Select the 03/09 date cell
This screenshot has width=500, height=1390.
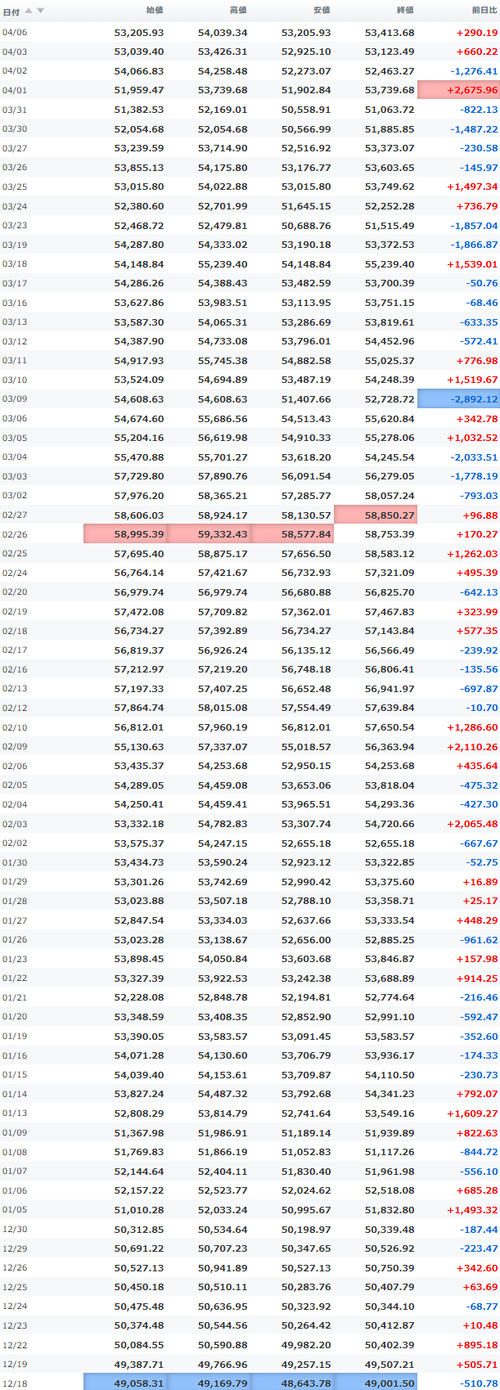tap(15, 399)
